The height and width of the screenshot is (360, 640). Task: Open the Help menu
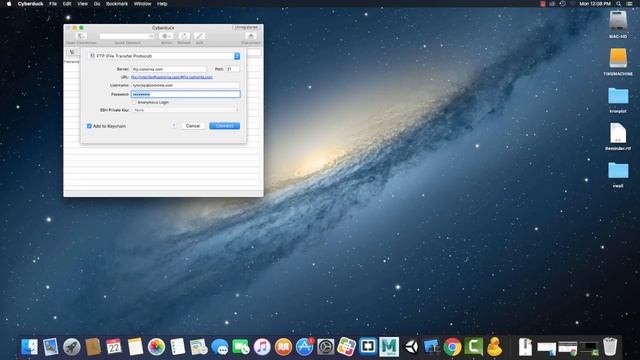(162, 4)
